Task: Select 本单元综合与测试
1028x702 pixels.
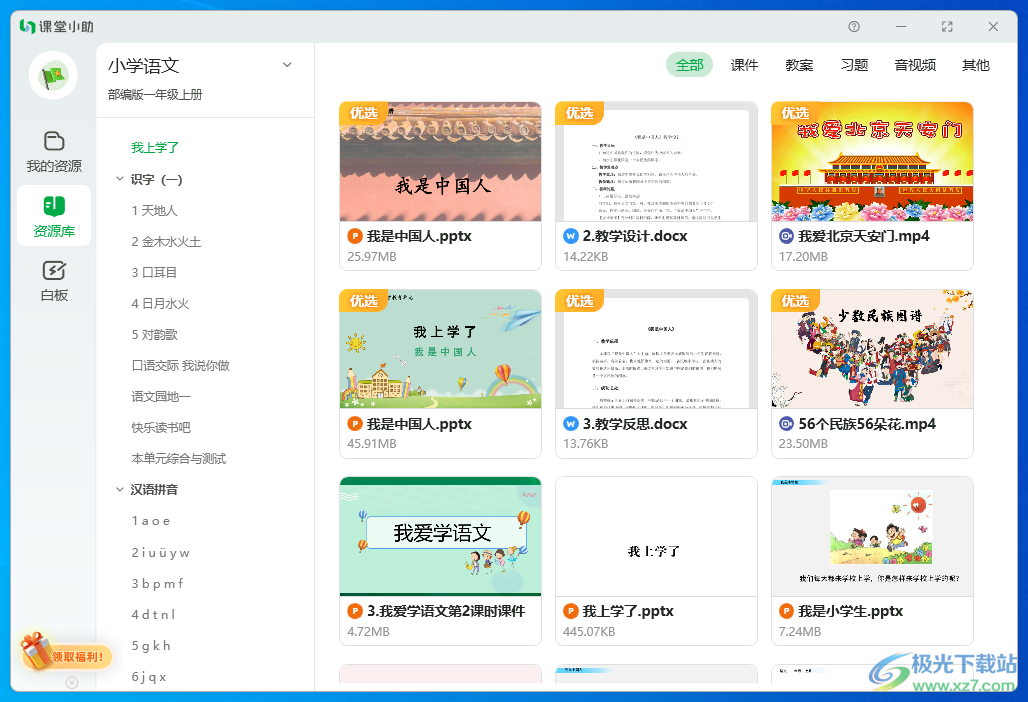Action: pos(178,458)
